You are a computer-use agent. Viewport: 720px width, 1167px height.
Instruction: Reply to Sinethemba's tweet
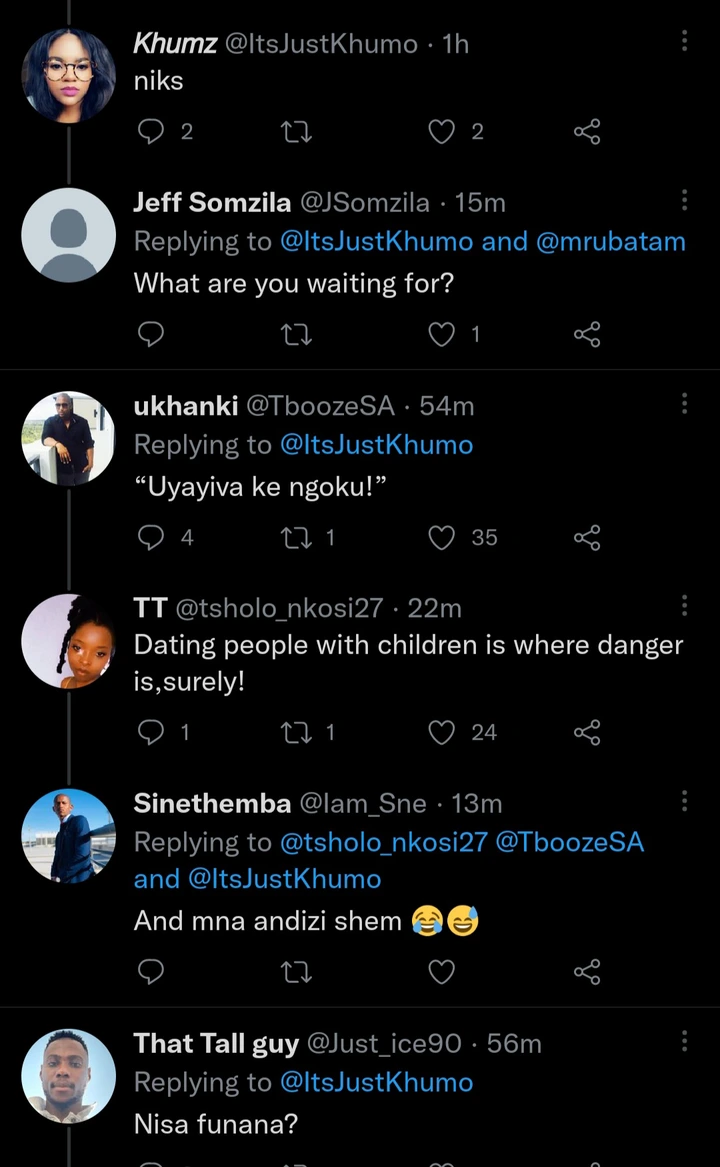pos(150,971)
